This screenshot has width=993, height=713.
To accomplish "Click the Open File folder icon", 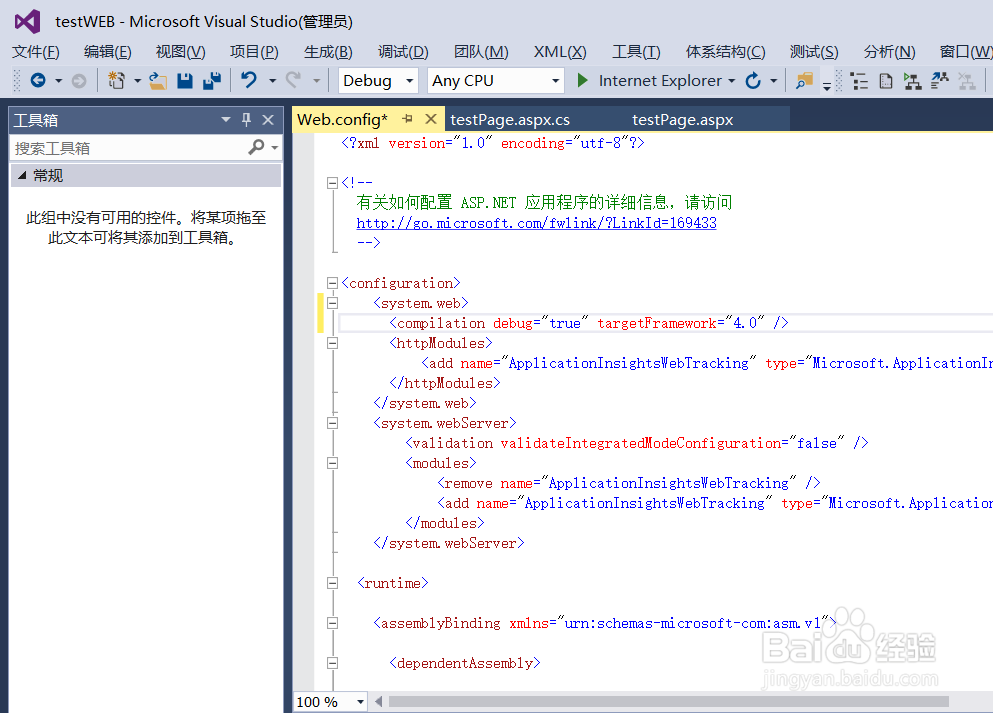I will point(158,80).
